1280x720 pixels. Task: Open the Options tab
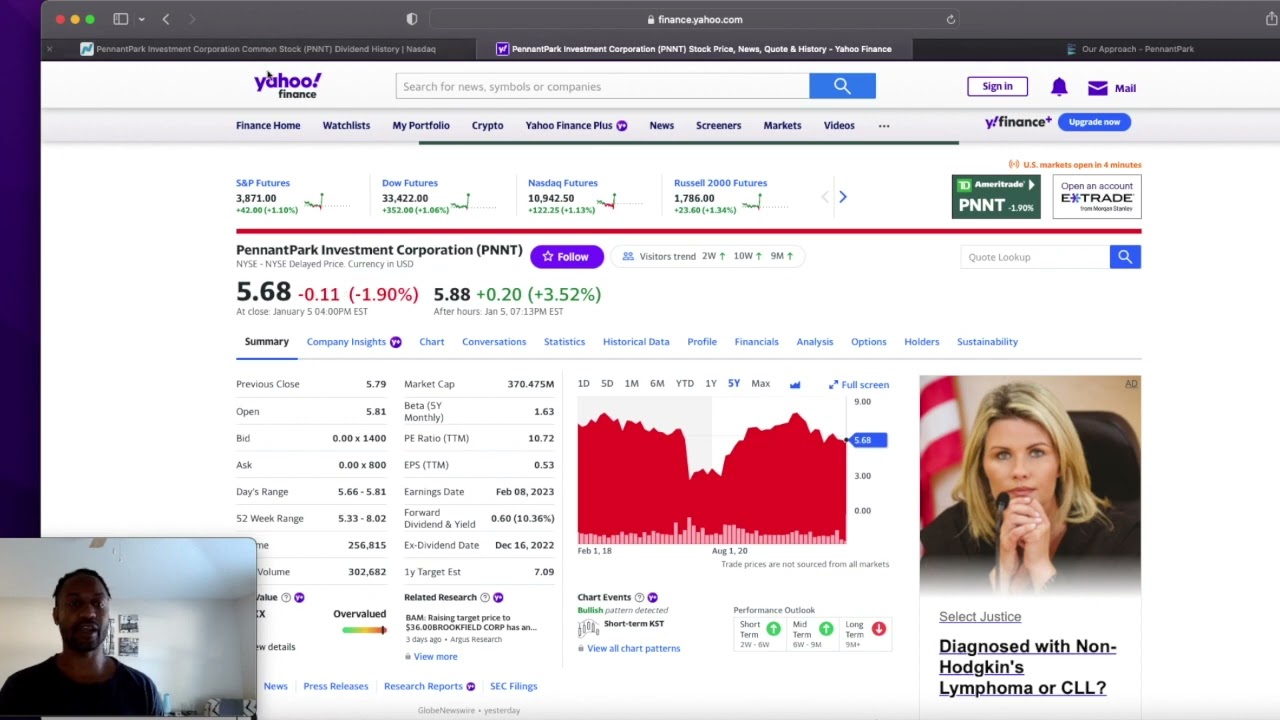click(x=869, y=342)
